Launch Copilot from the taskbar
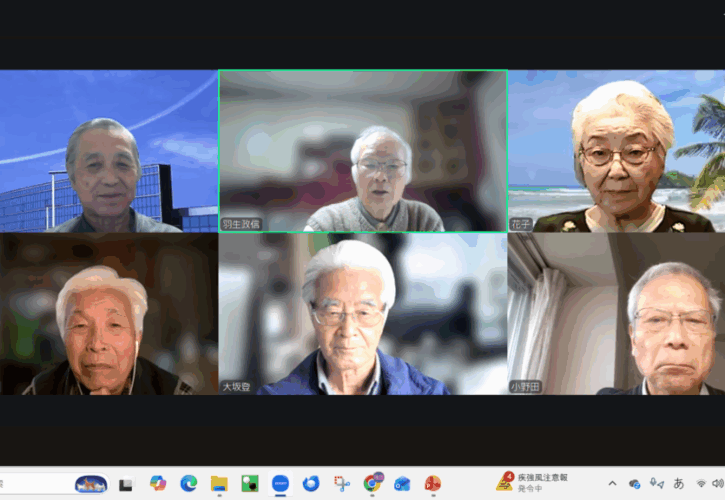The image size is (725, 500). [157, 483]
